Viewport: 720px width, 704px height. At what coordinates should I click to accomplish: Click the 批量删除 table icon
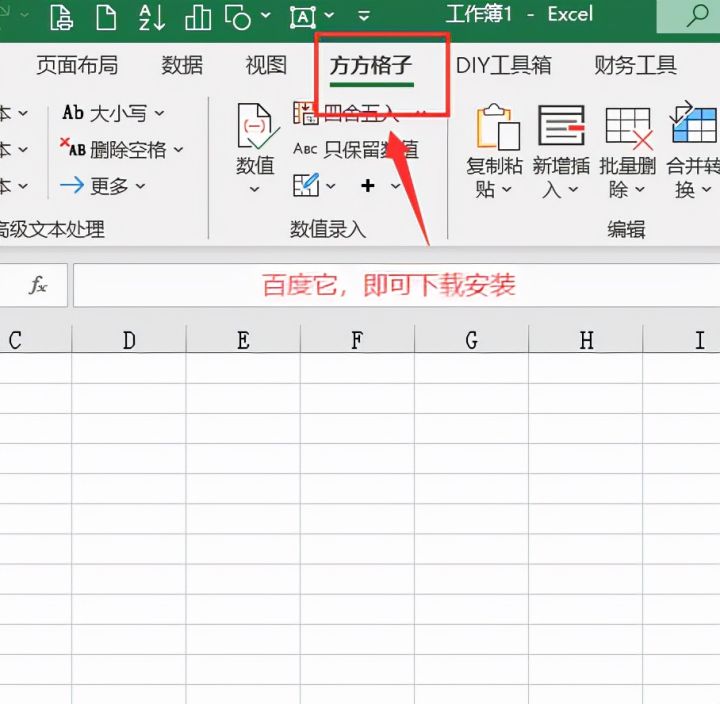[x=630, y=128]
